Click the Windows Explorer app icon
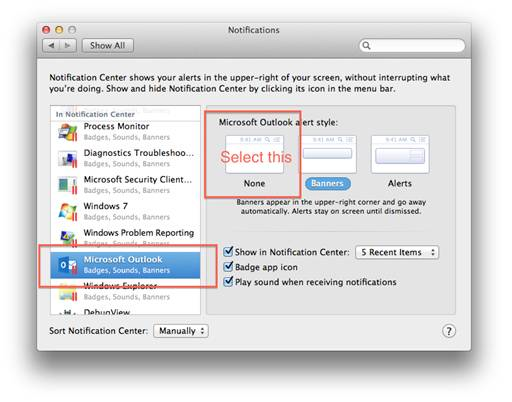512x402 pixels. coord(68,292)
